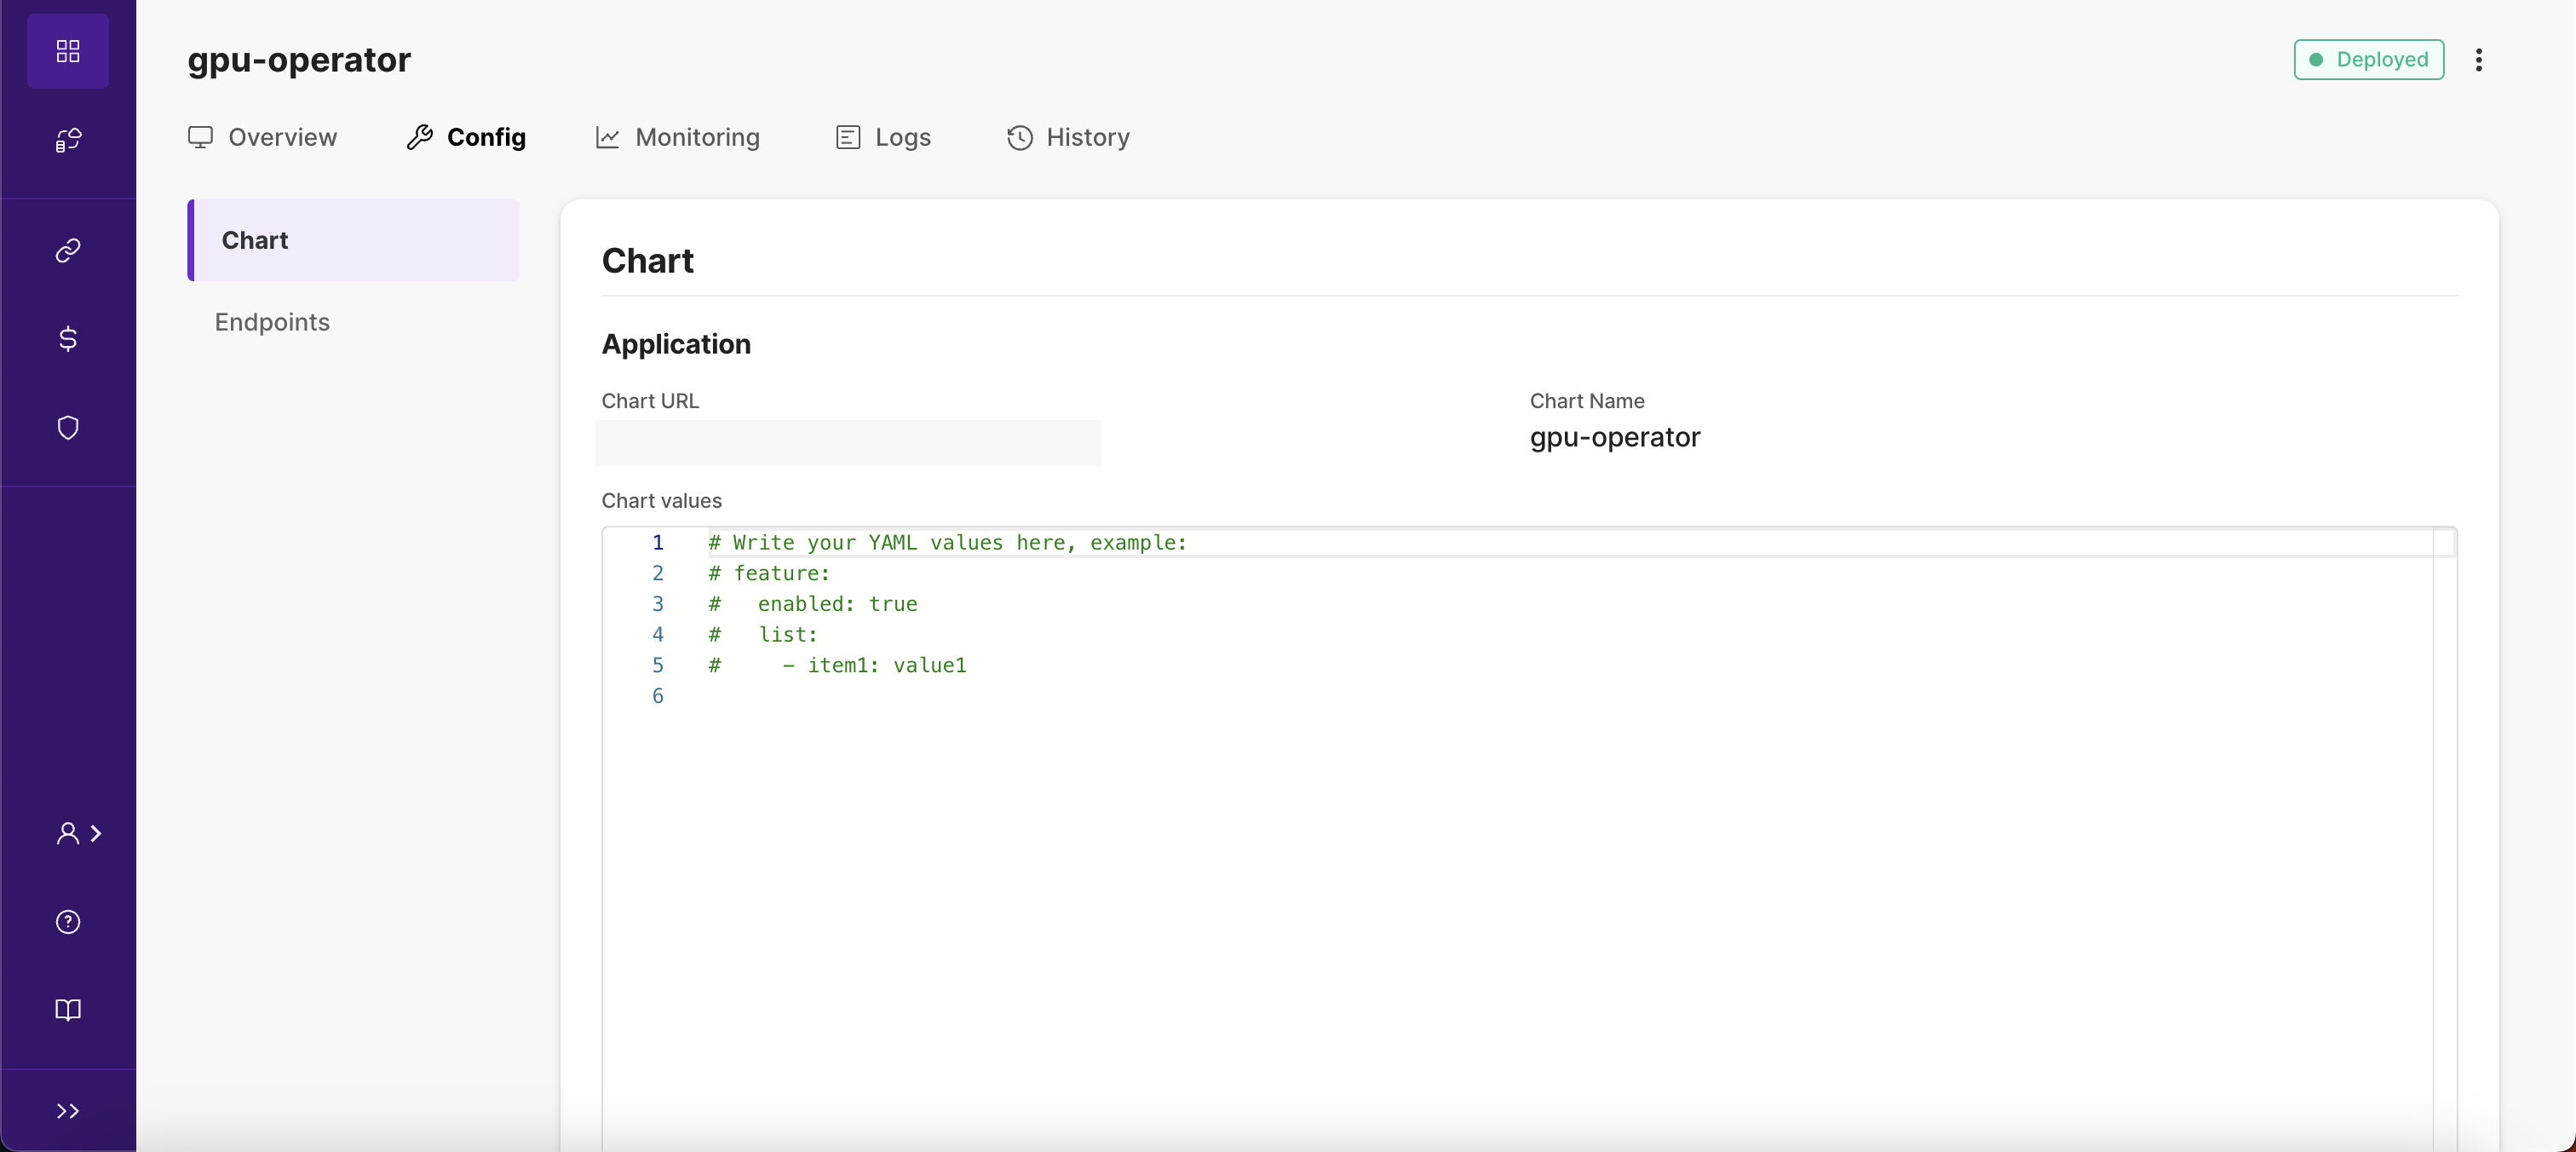
Task: Click the 'enabled: true' line in editor
Action: coord(813,604)
